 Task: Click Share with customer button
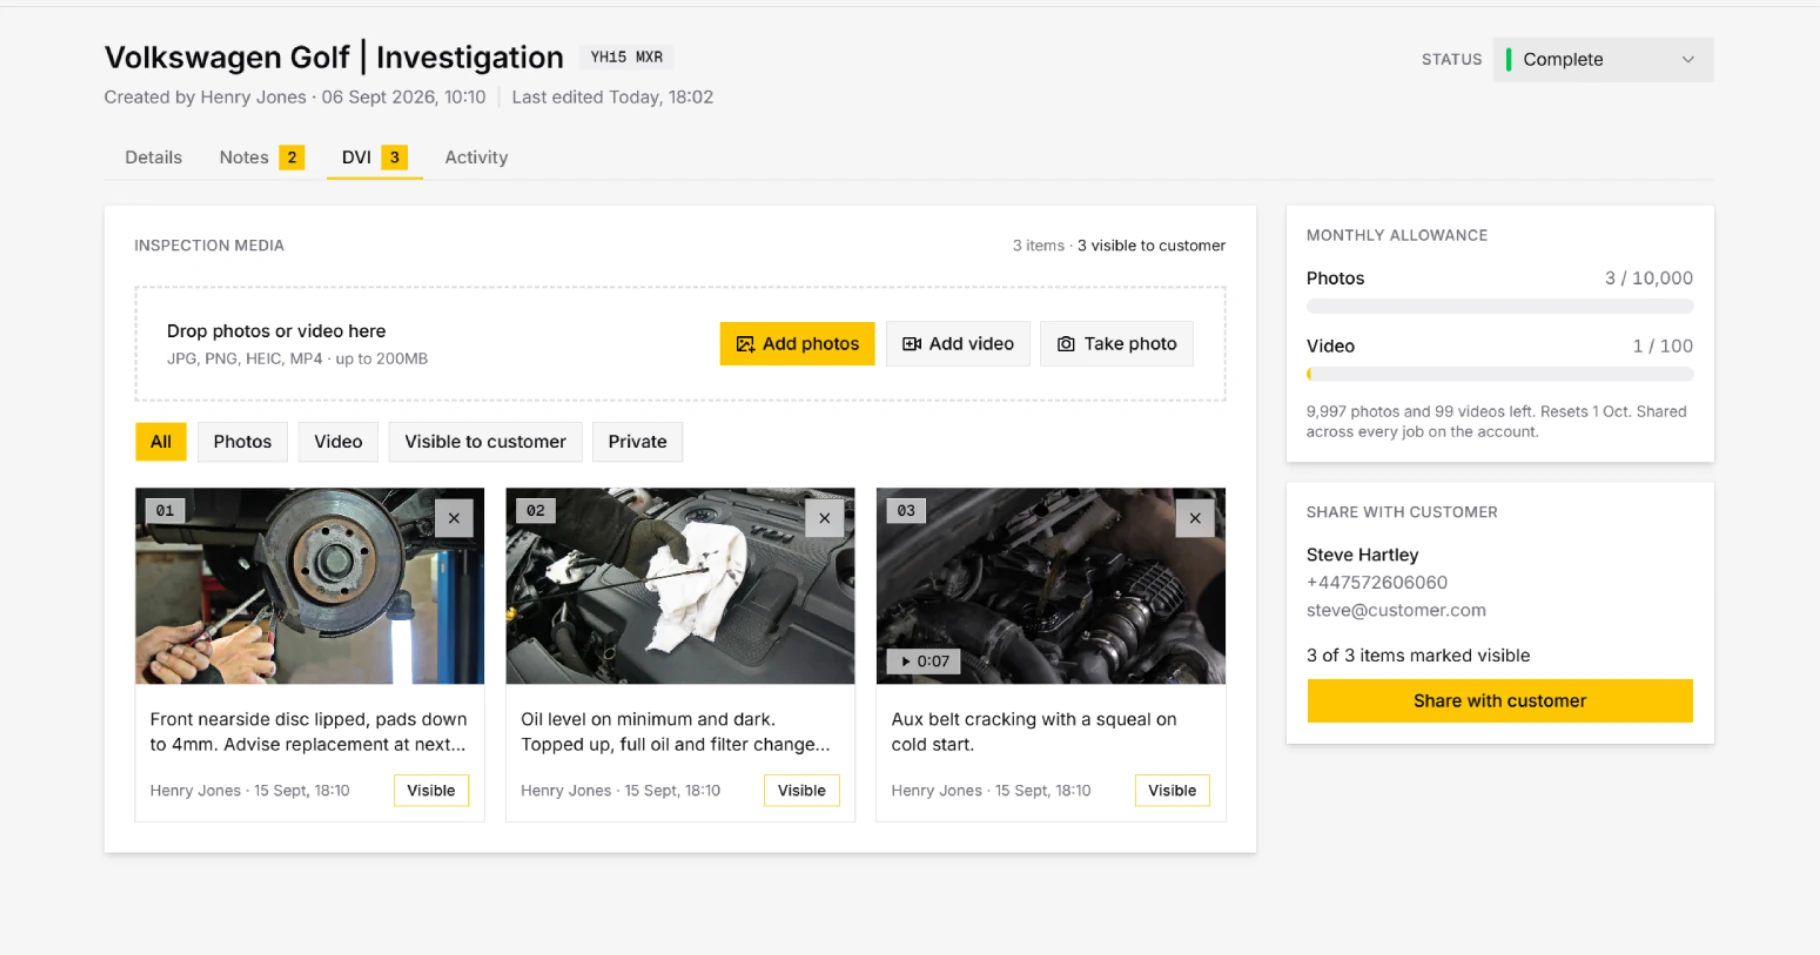click(1500, 700)
